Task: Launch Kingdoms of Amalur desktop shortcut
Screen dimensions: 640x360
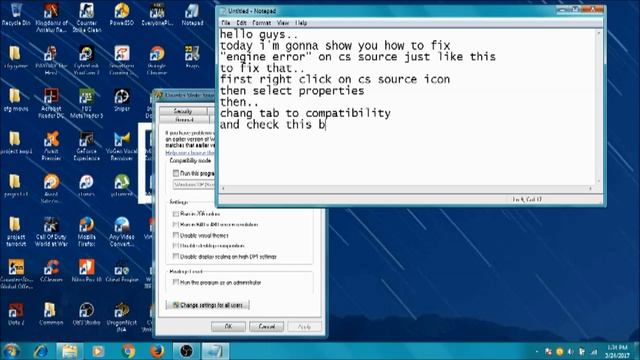Action: pos(51,17)
